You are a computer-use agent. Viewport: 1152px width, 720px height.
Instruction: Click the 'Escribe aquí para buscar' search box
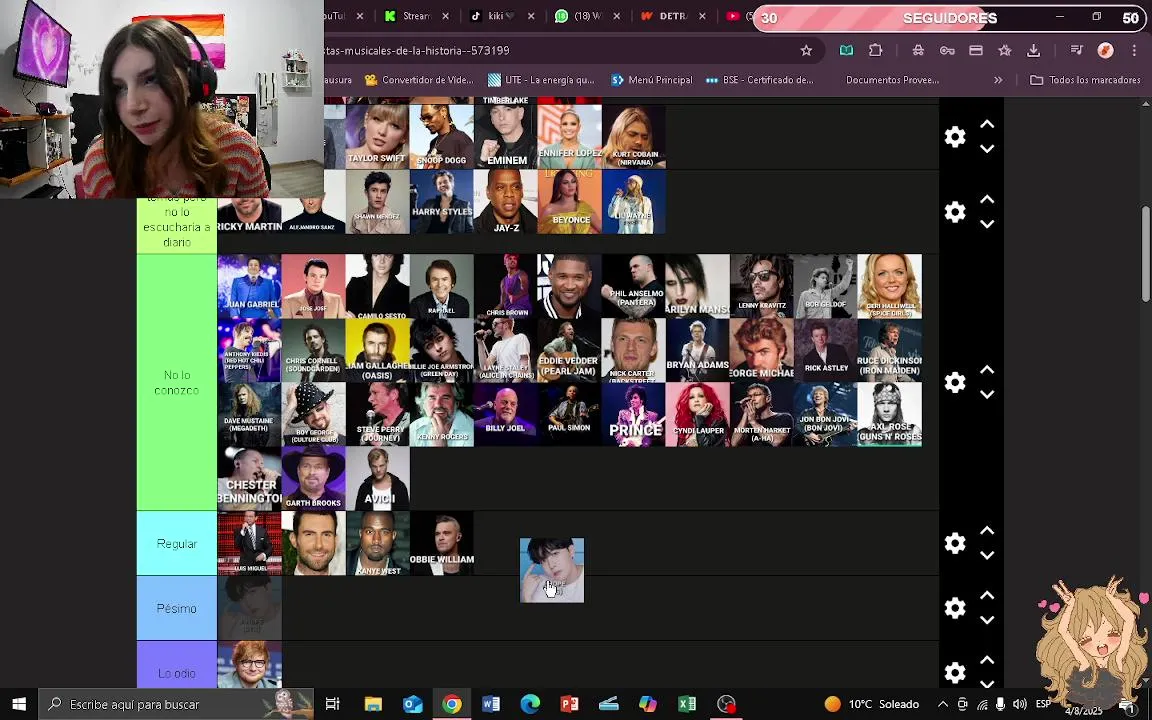(x=176, y=704)
